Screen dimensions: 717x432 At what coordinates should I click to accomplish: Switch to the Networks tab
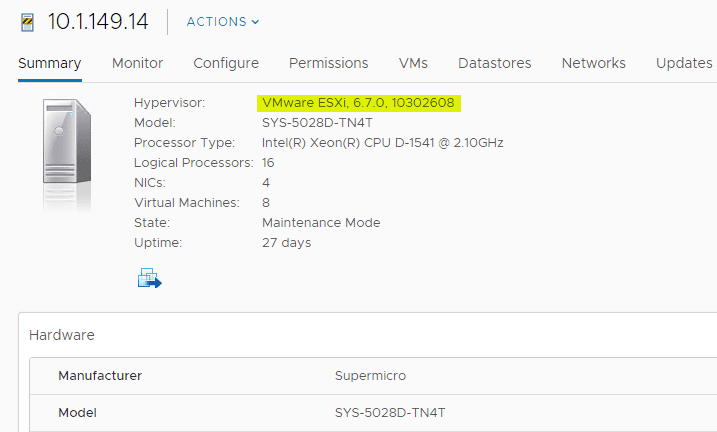pos(593,63)
